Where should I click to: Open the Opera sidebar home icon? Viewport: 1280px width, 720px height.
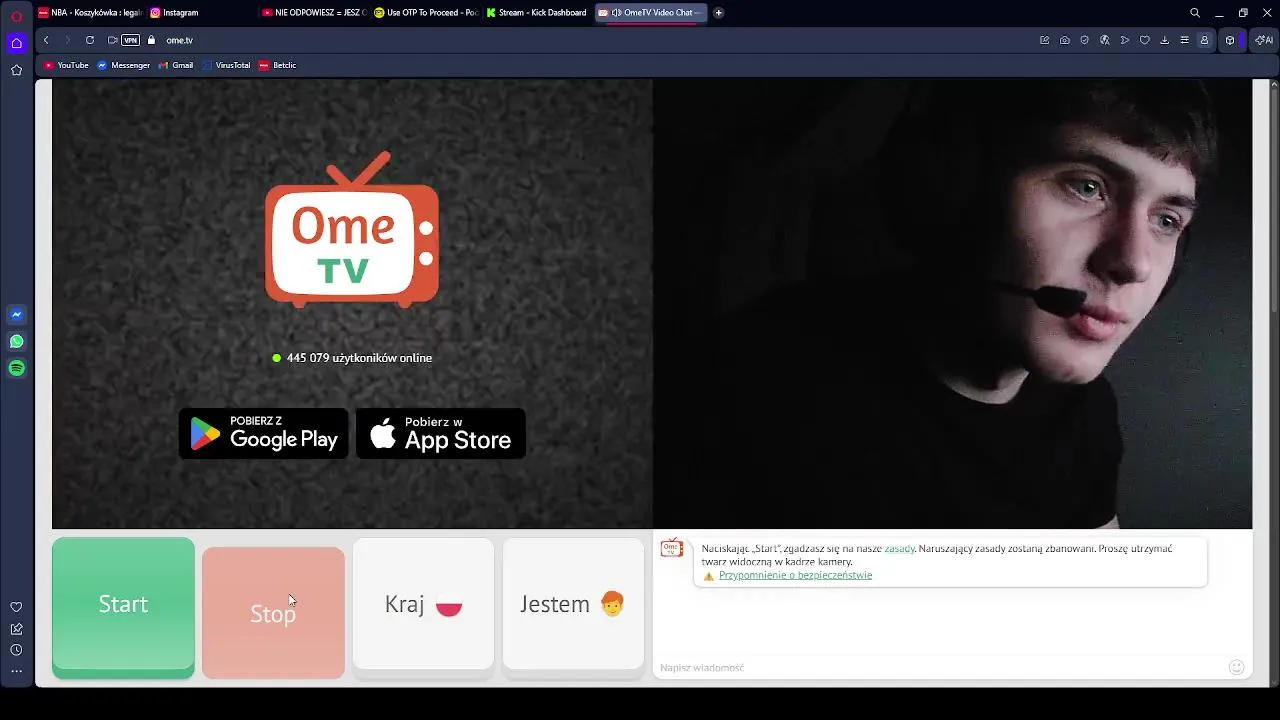tap(16, 43)
